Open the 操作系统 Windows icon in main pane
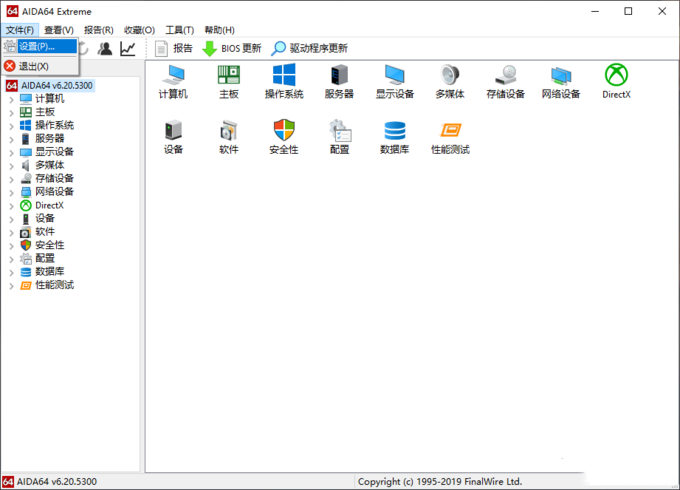The height and width of the screenshot is (490, 680). [284, 82]
